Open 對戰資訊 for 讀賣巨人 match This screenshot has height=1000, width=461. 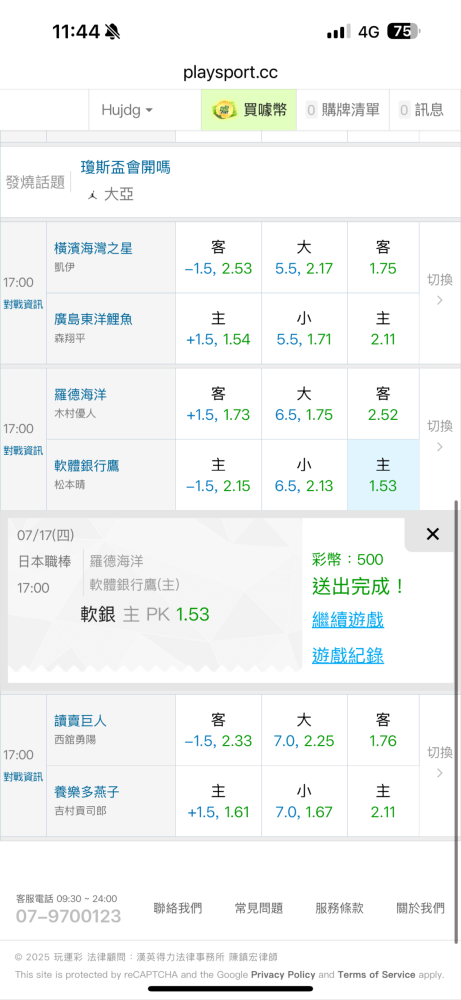(x=23, y=777)
